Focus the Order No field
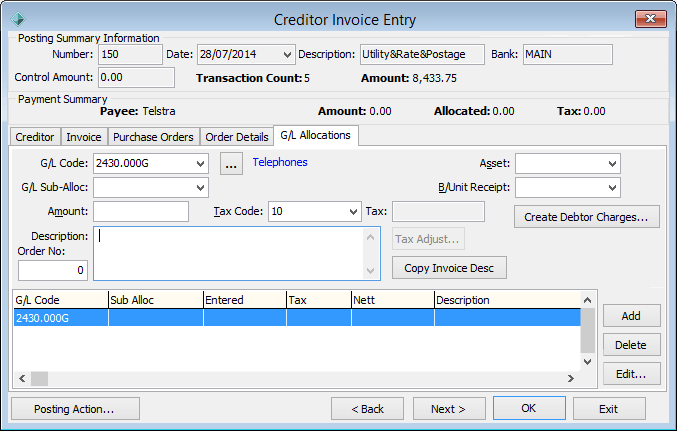677x431 pixels. point(53,270)
